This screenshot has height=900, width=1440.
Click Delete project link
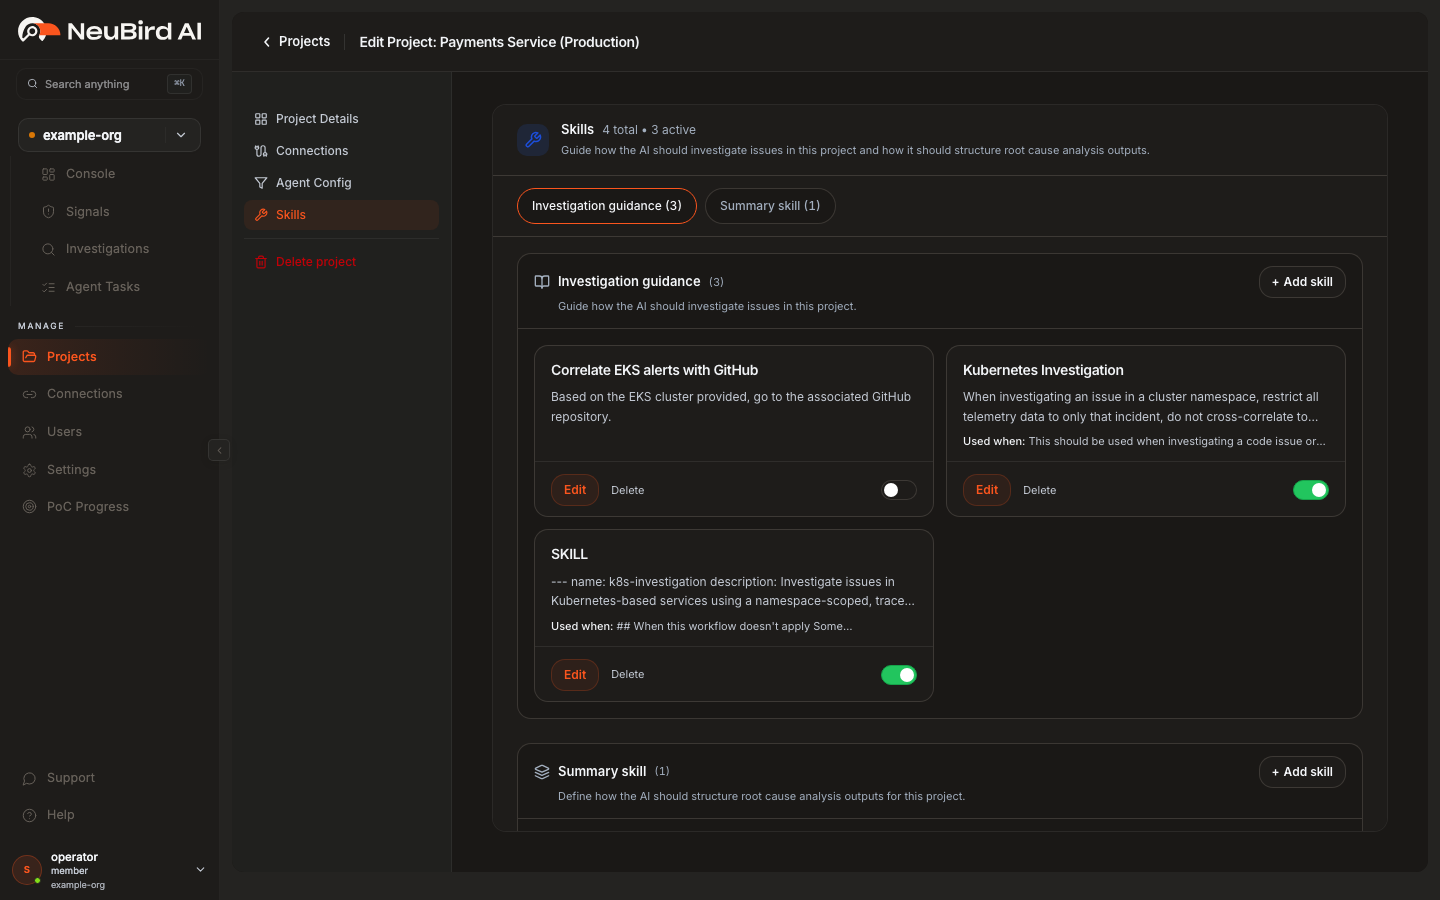coord(316,262)
